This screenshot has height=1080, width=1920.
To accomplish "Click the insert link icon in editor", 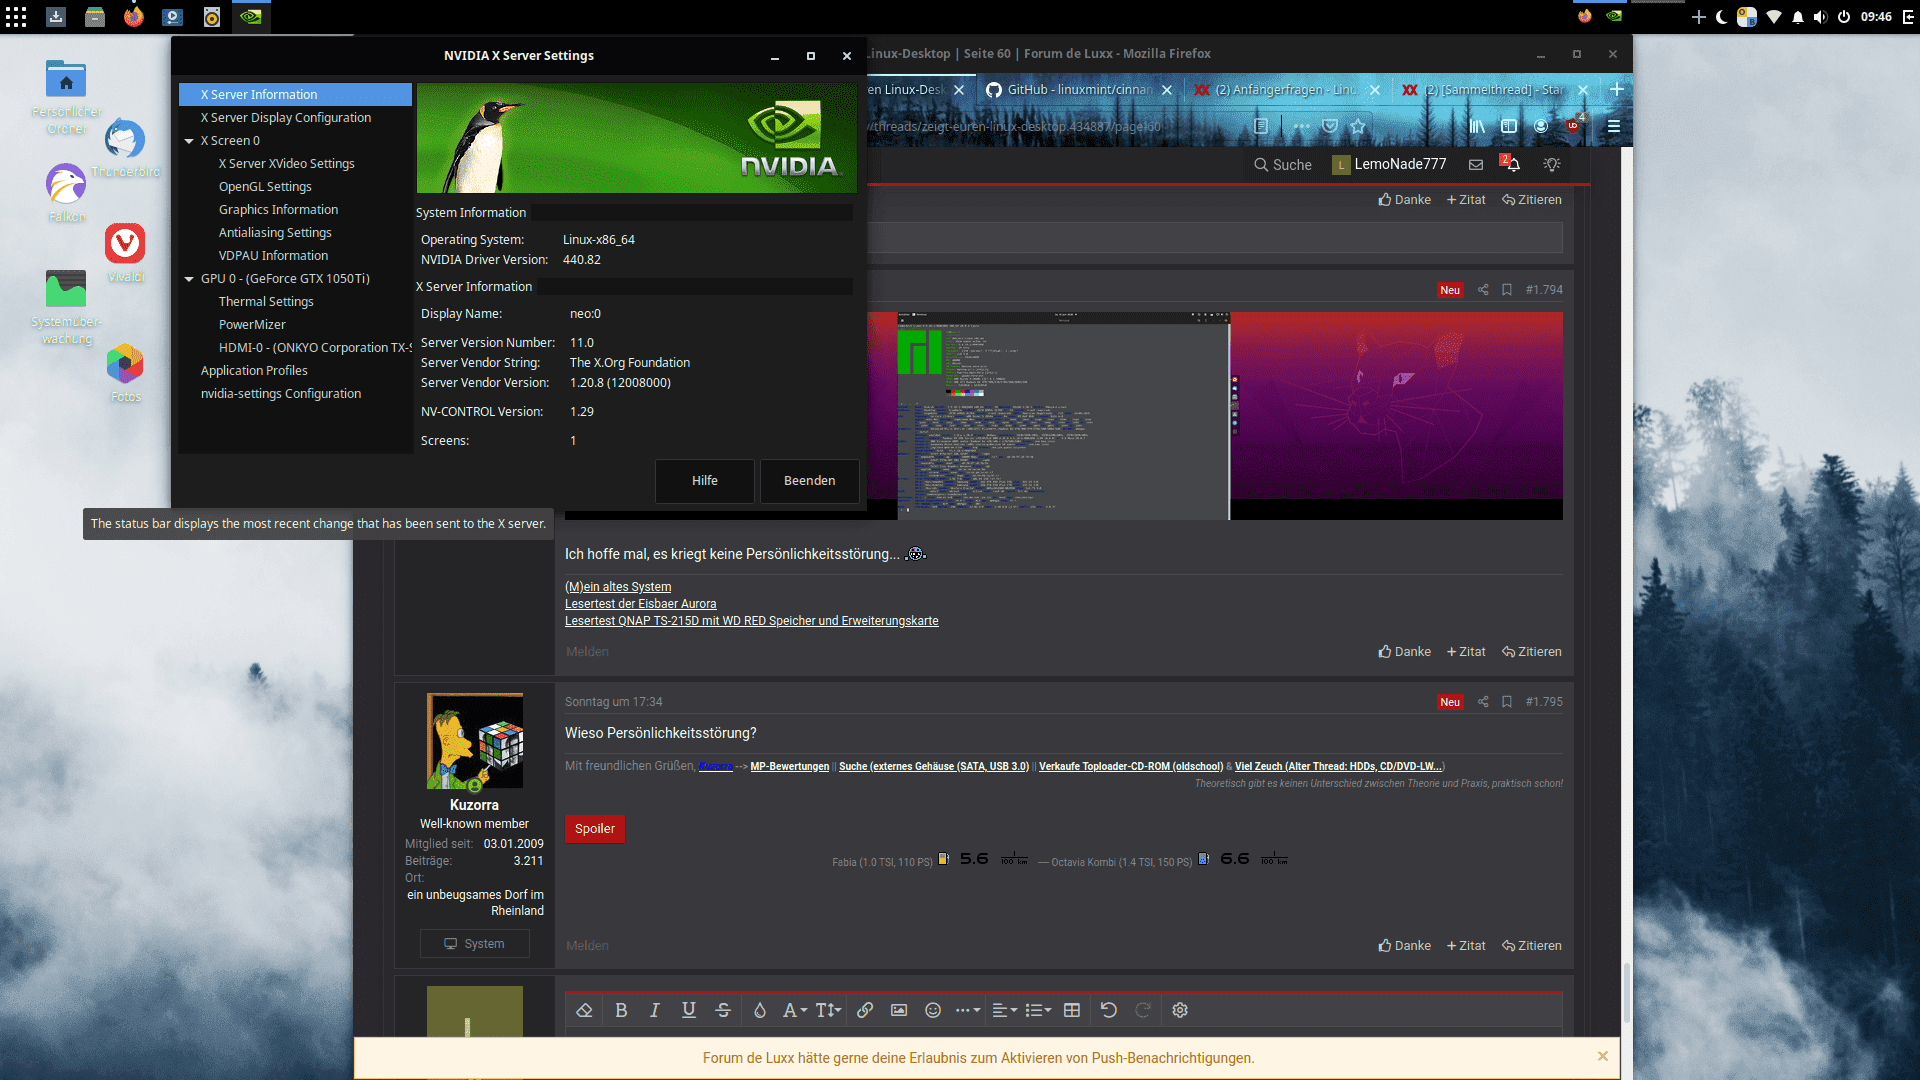I will 865,1010.
